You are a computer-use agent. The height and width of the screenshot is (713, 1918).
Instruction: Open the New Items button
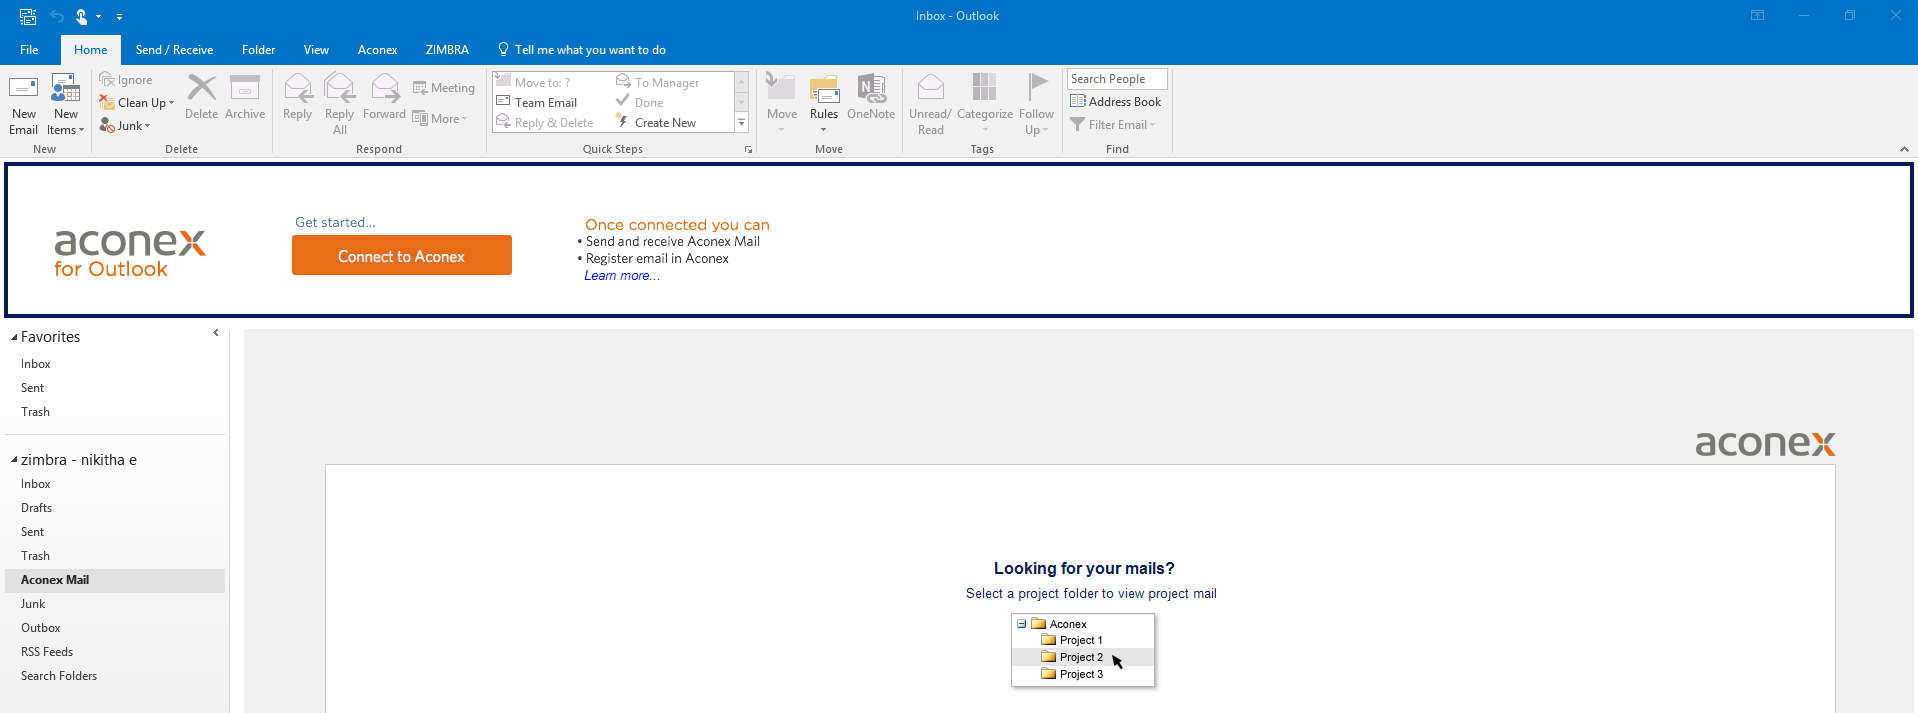pos(66,105)
